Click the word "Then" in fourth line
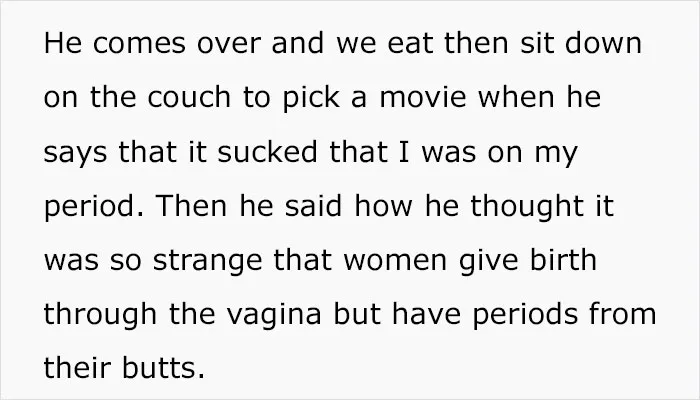The image size is (700, 400). 192,205
